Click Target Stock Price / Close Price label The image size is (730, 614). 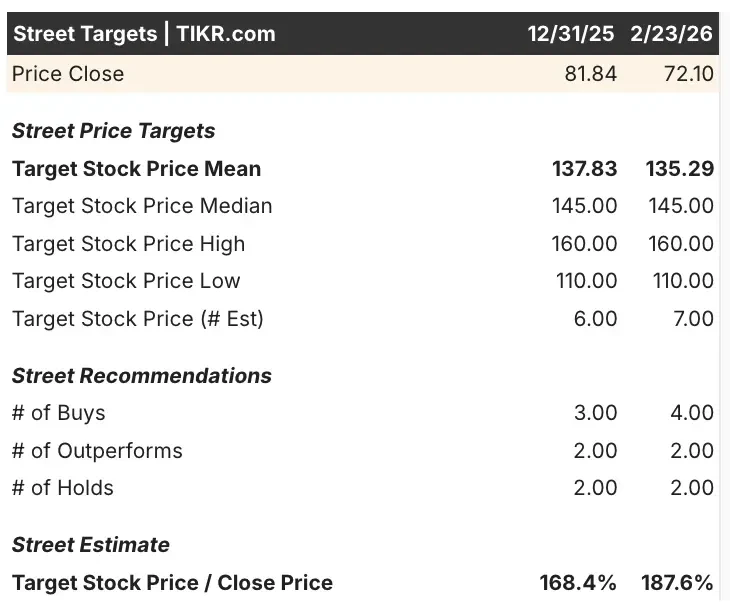coord(172,583)
